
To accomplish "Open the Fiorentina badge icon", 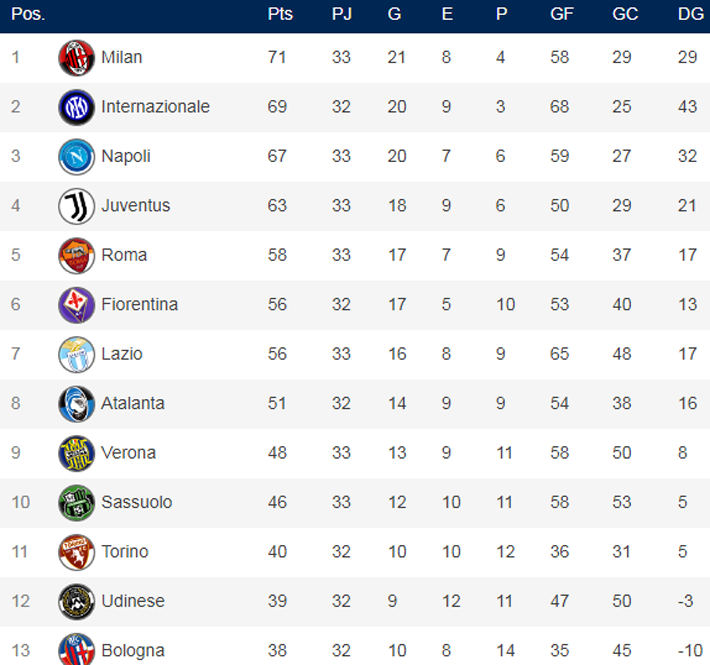I will 76,304.
